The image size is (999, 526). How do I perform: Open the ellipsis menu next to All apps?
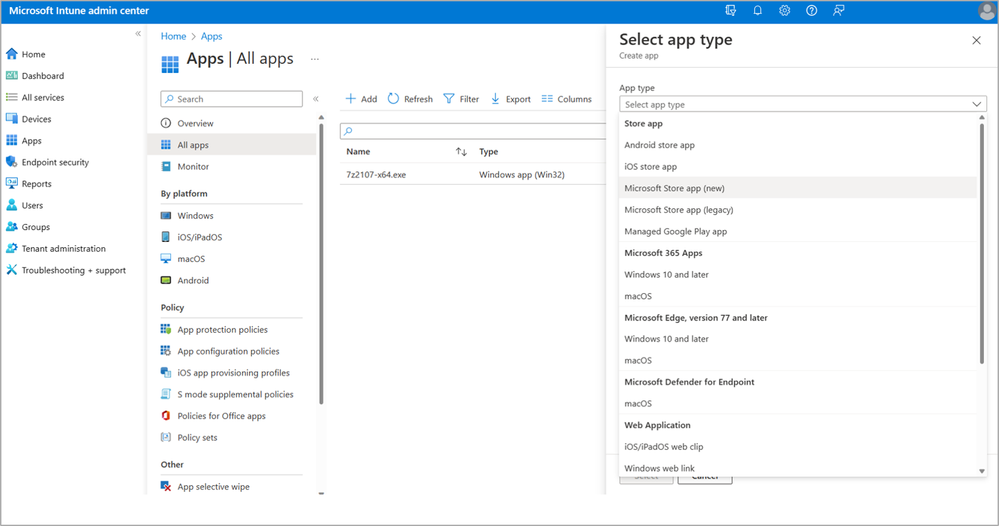point(315,59)
